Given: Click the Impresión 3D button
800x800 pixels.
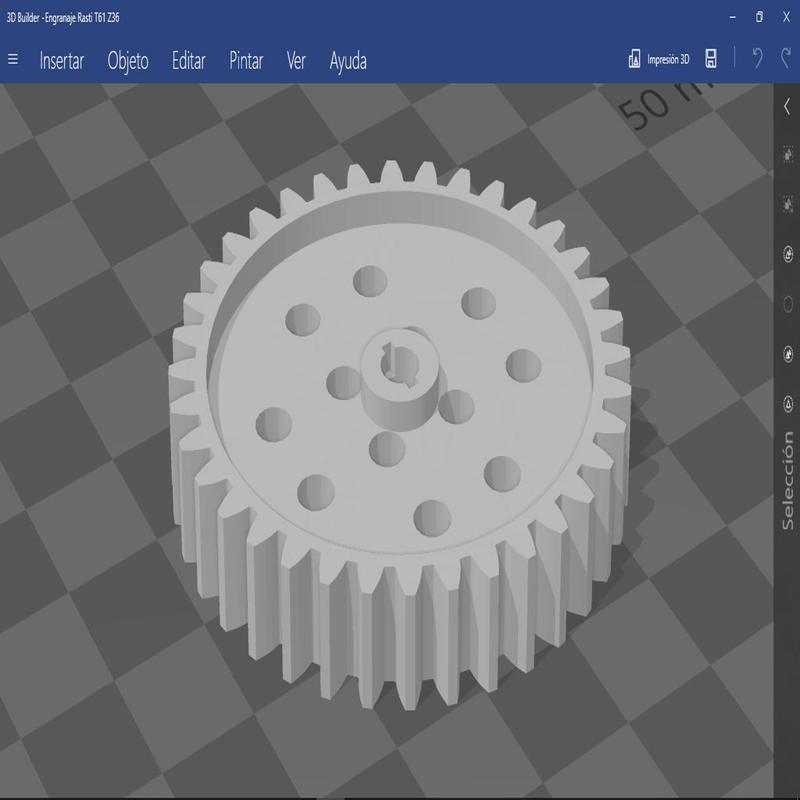Looking at the screenshot, I should [659, 60].
